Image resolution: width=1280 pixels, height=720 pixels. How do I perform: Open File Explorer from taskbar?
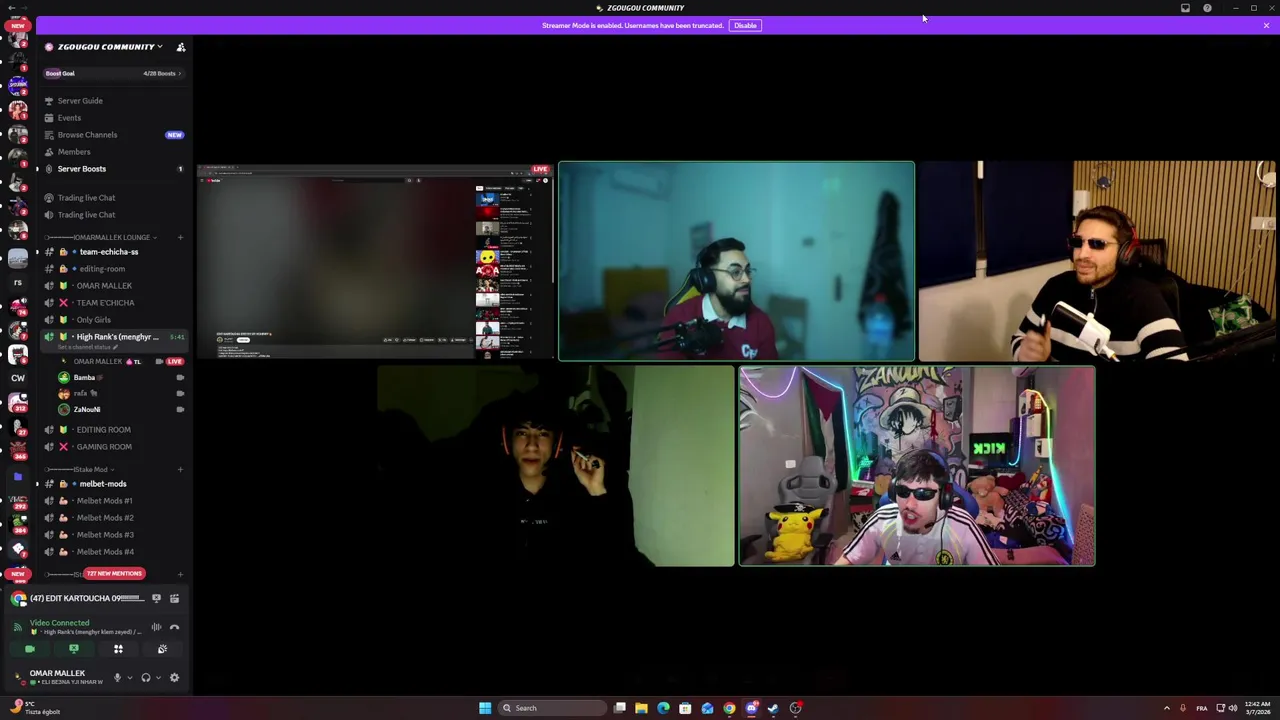tap(641, 708)
